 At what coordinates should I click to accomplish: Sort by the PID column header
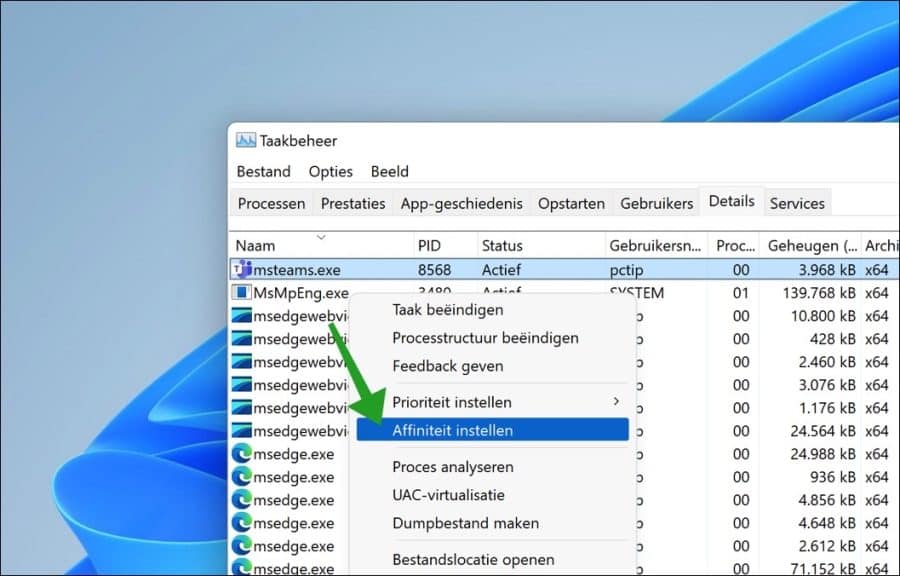pyautogui.click(x=445, y=245)
